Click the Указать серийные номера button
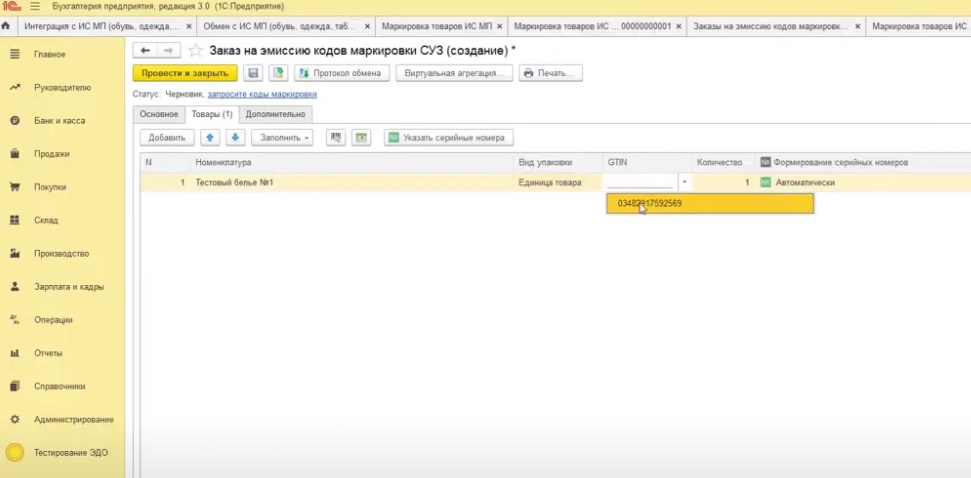This screenshot has height=478, width=971. (449, 137)
